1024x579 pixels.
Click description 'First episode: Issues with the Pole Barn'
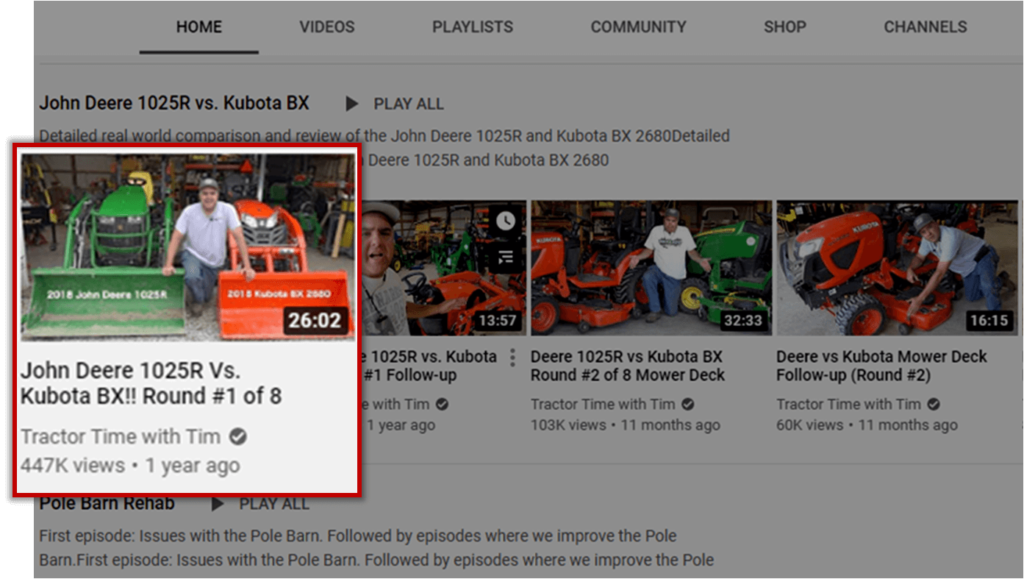(x=376, y=548)
